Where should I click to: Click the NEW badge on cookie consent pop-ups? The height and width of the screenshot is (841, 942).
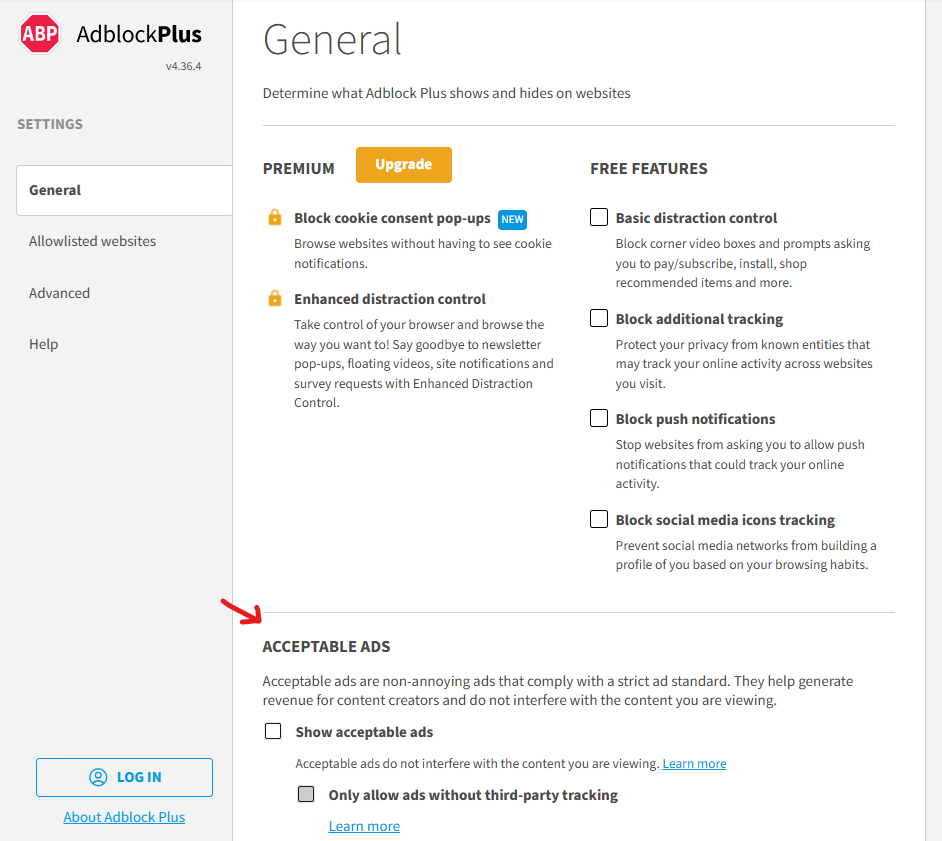pos(512,218)
